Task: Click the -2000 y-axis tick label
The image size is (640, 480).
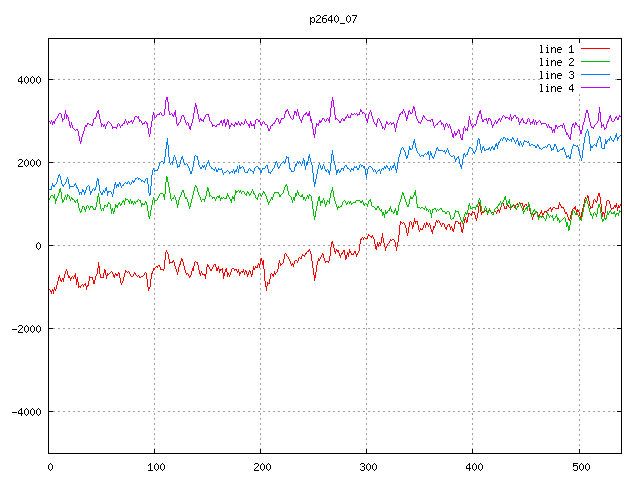Action: 25,329
